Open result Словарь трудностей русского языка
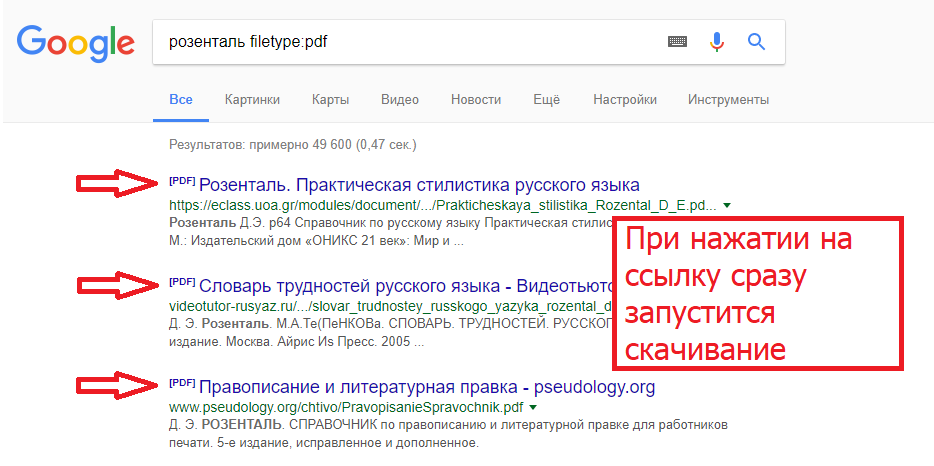The image size is (934, 466). click(406, 286)
